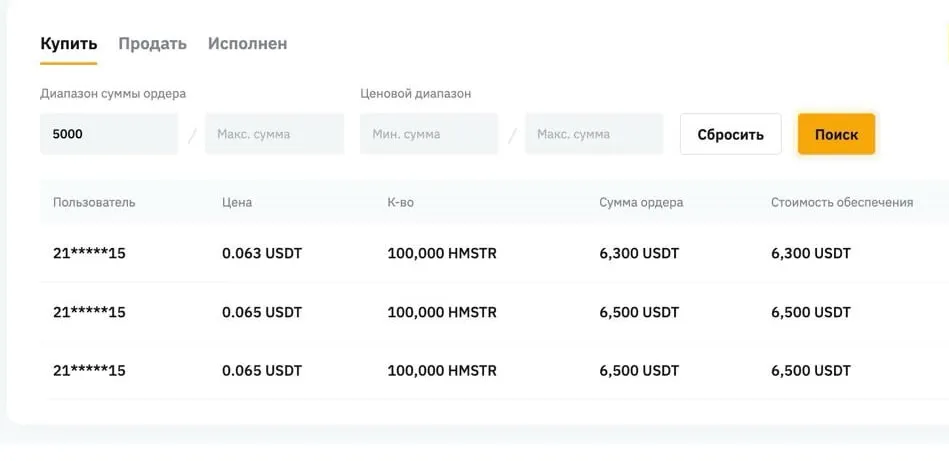This screenshot has width=949, height=461.
Task: Click 6,300 USDT under Сумма ордера
Action: pos(639,254)
